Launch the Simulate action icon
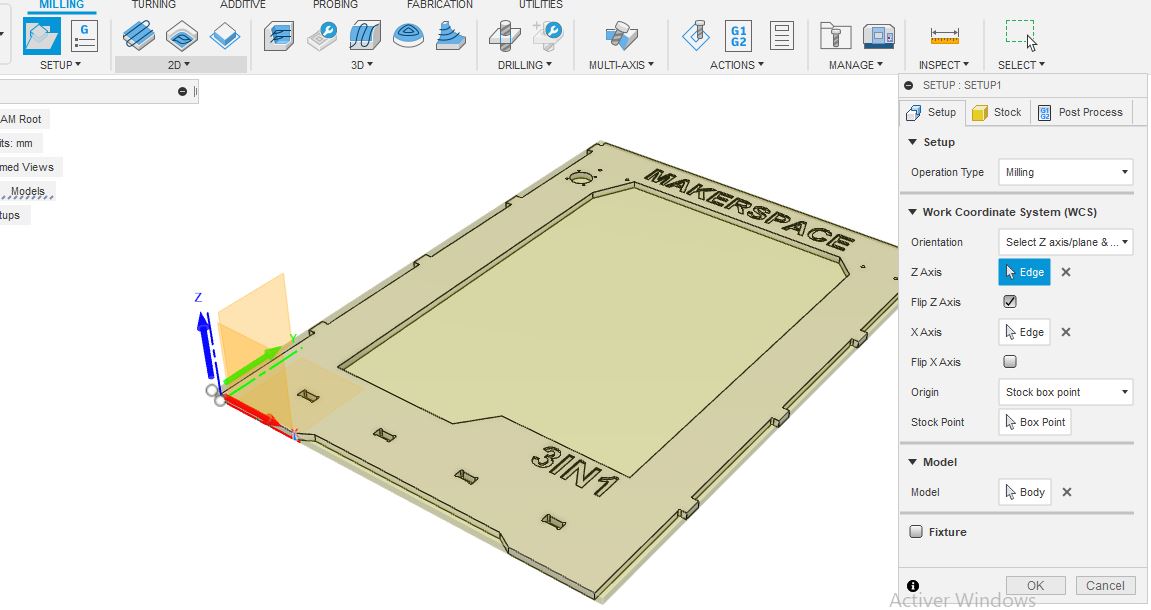 pyautogui.click(x=696, y=35)
